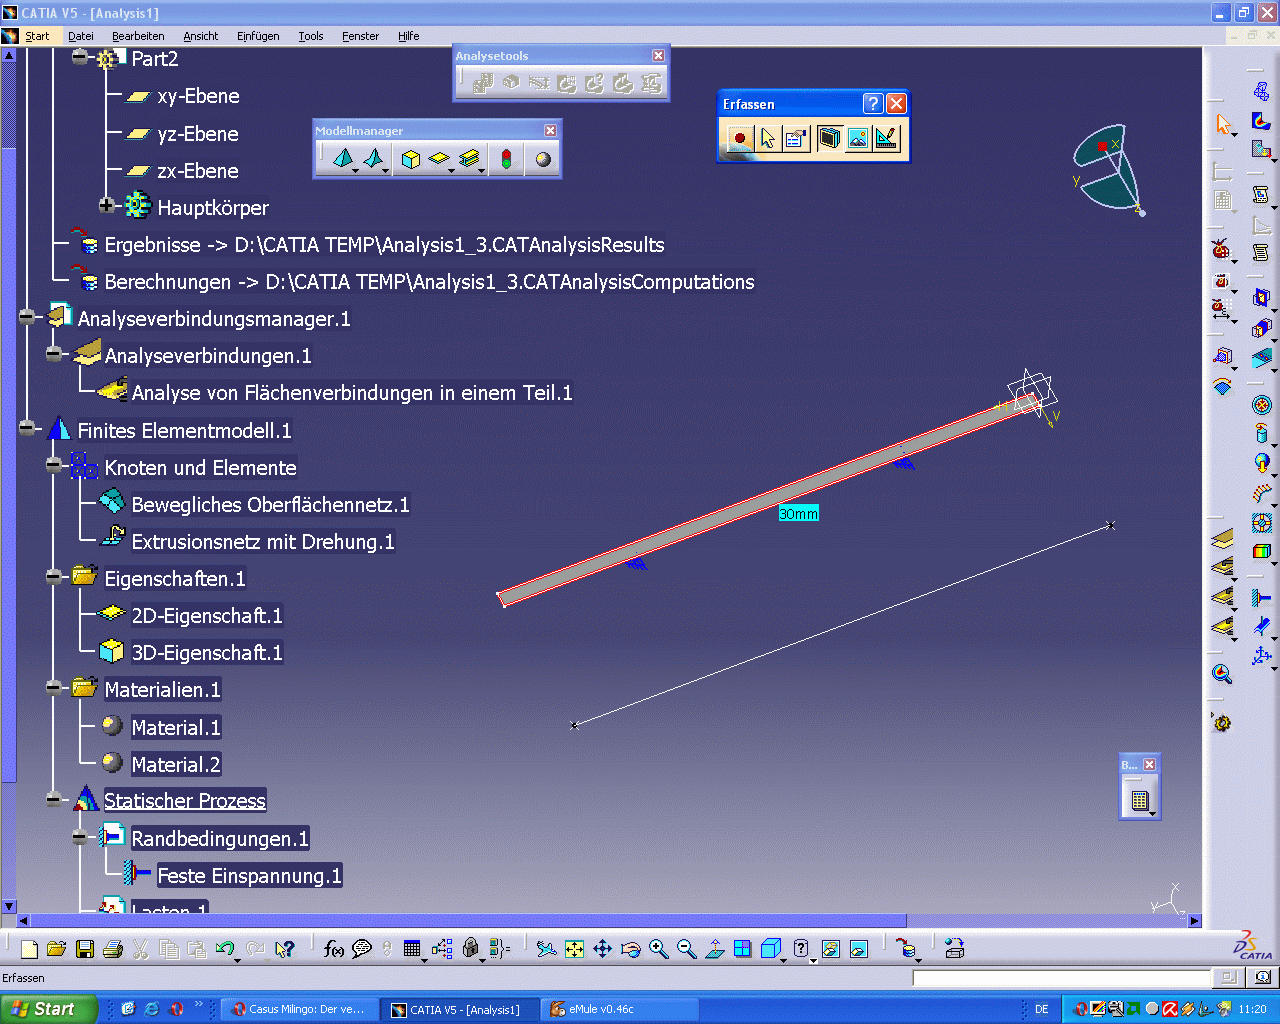This screenshot has width=1280, height=1024.
Task: Click the Fit All In view icon
Action: click(x=574, y=949)
